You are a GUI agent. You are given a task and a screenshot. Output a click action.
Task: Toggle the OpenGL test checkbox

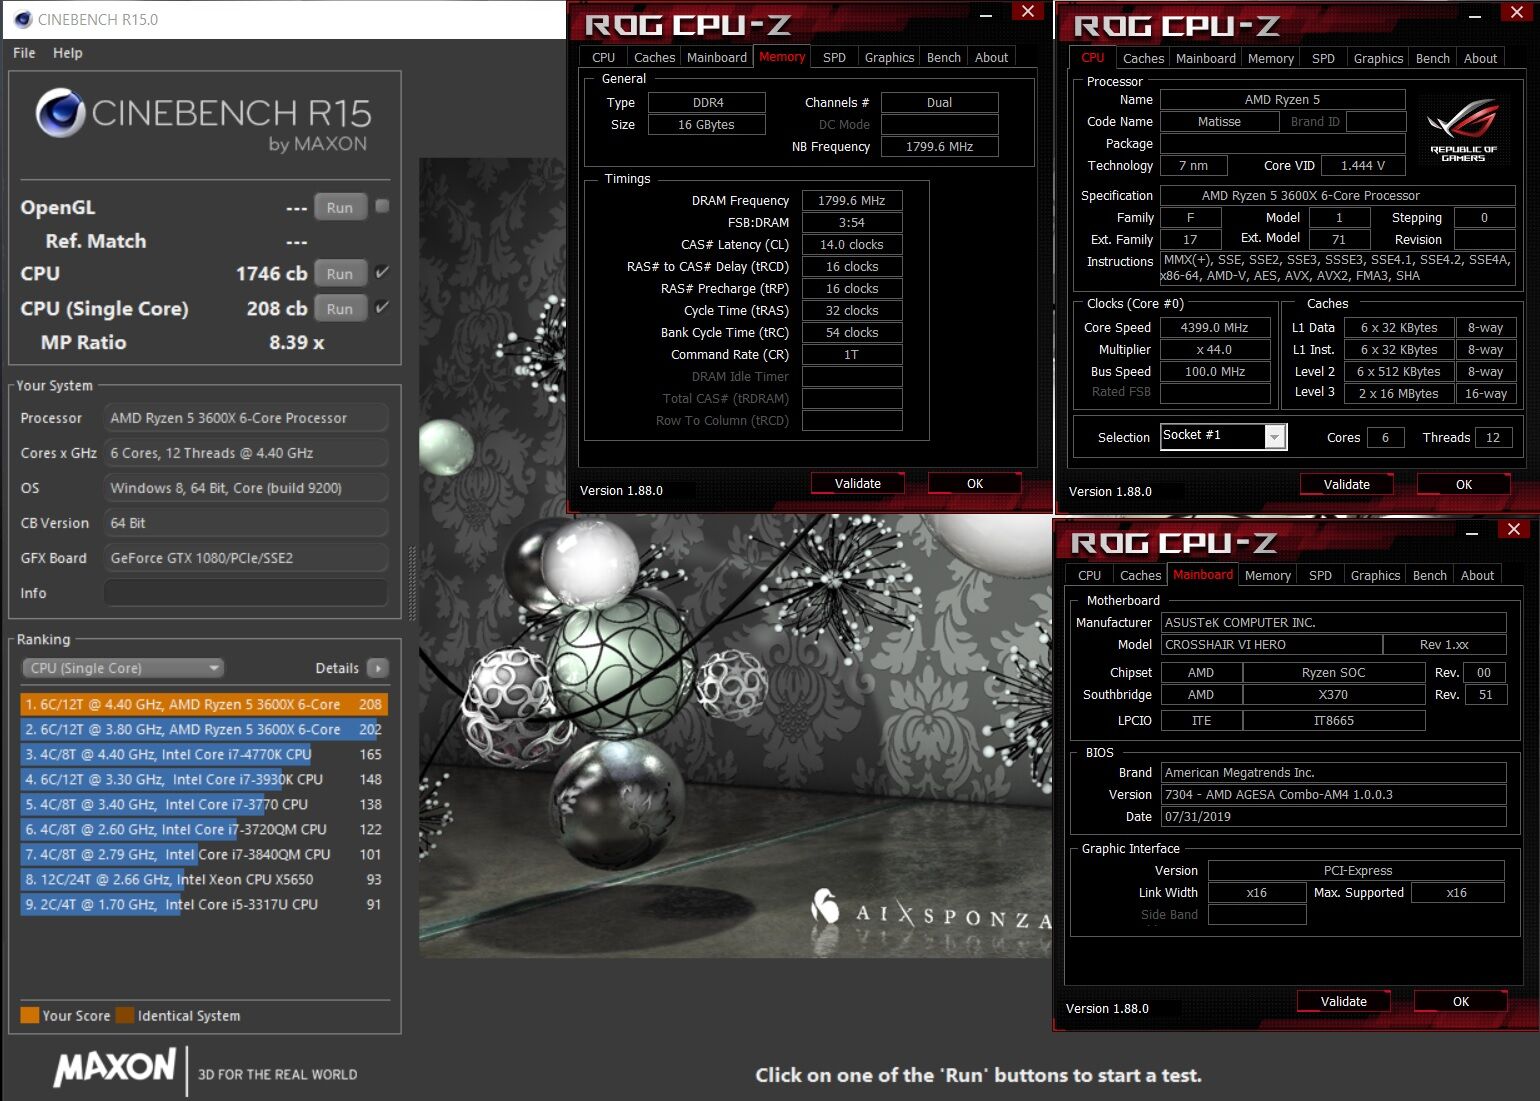[x=382, y=206]
